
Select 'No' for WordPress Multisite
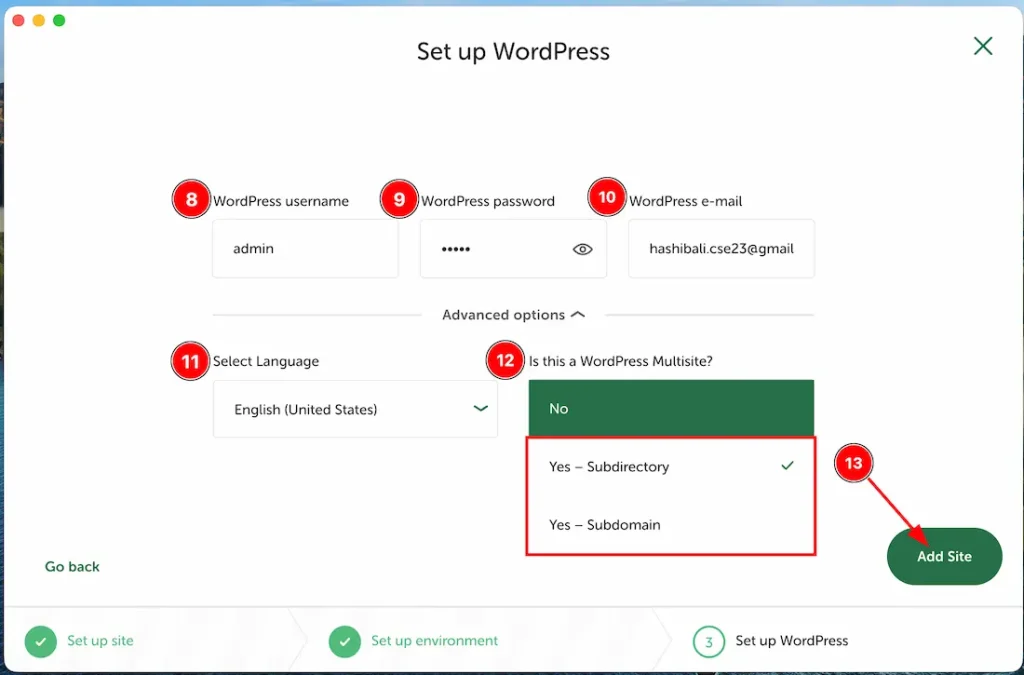coord(670,408)
